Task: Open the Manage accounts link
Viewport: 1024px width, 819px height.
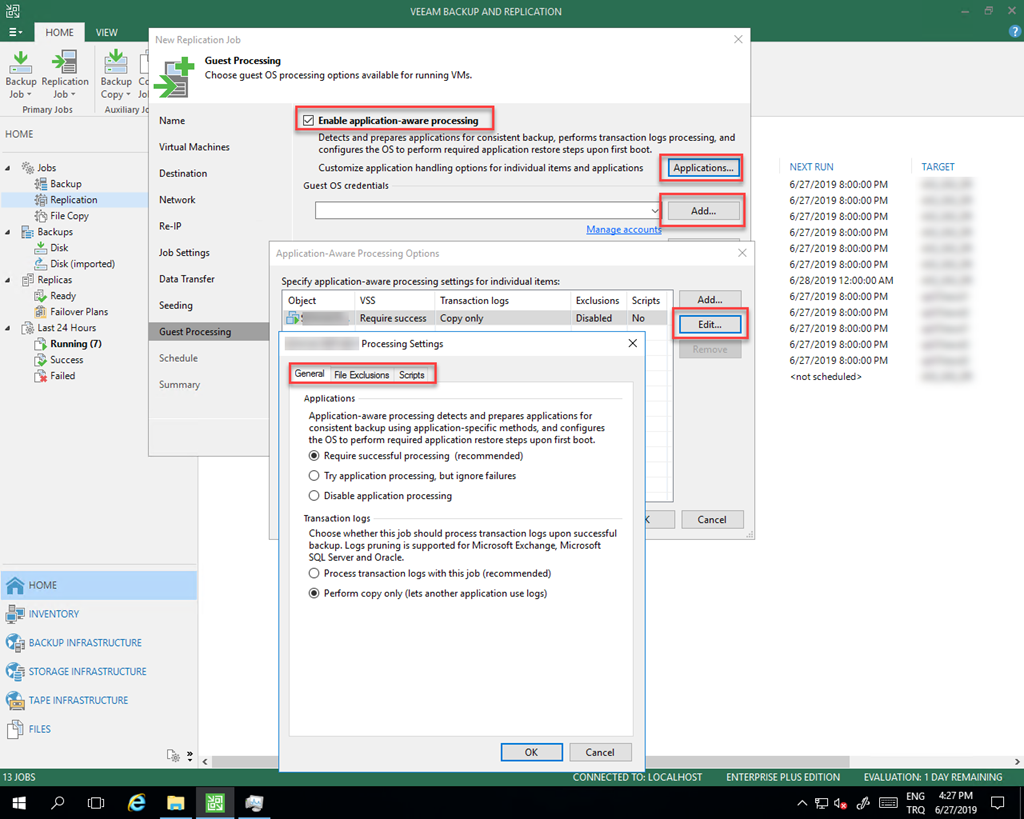Action: pos(624,229)
